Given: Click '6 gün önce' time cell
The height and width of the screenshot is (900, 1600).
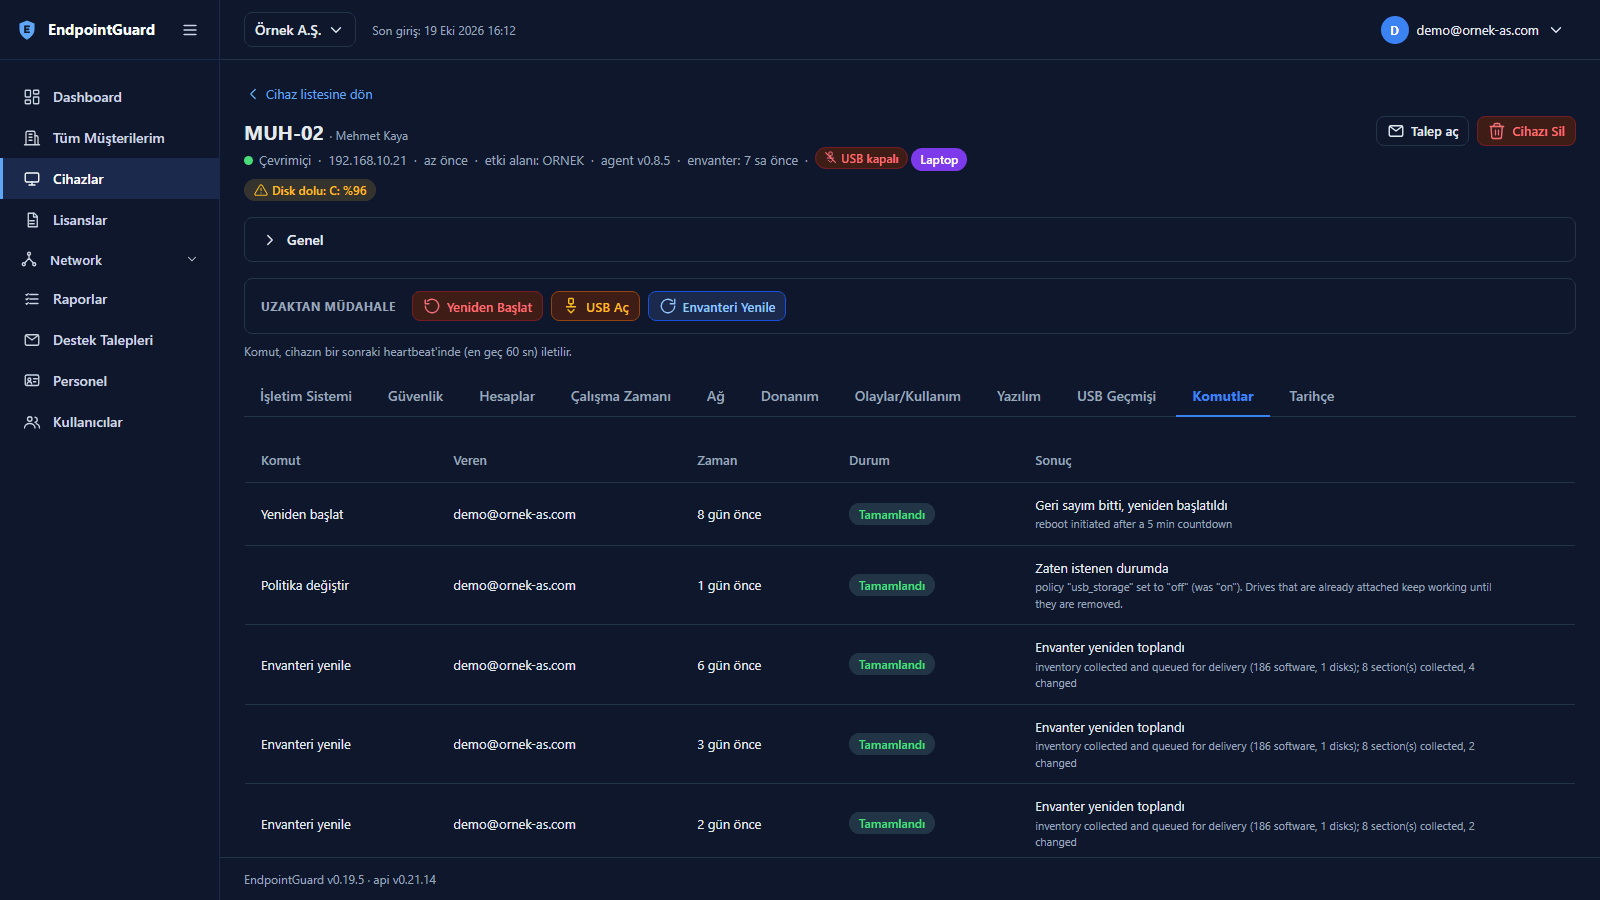Looking at the screenshot, I should tap(729, 665).
